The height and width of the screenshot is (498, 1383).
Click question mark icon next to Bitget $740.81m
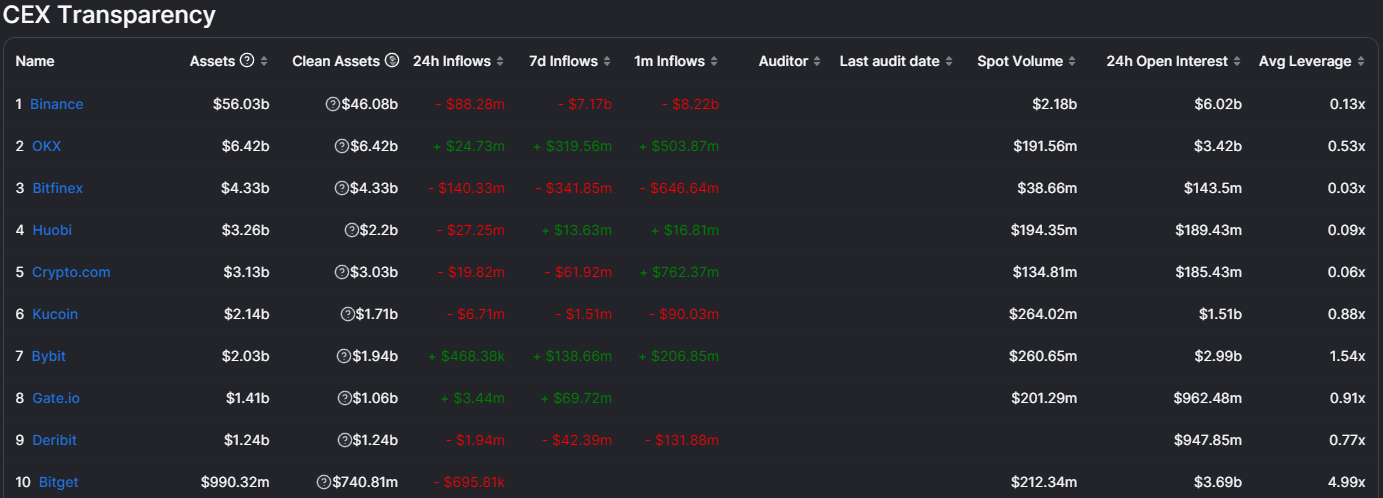[323, 482]
